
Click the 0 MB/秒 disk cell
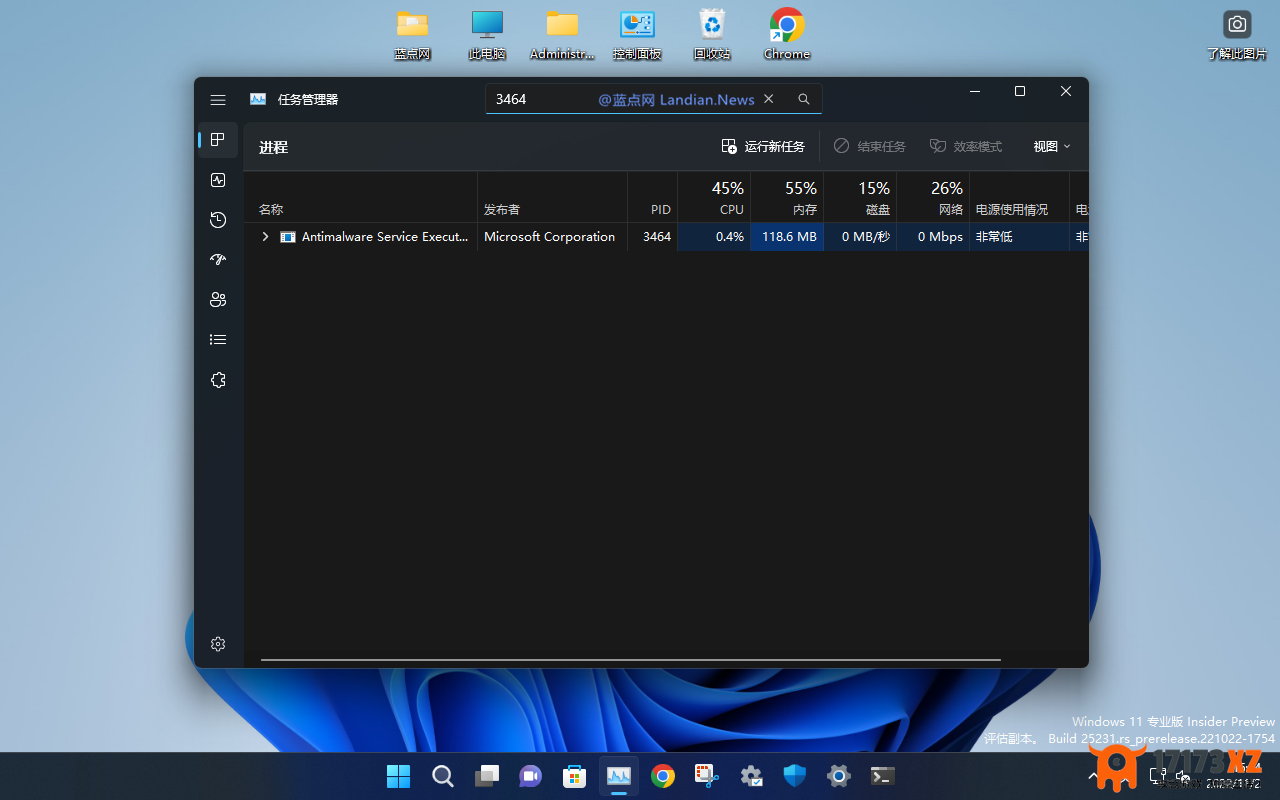[x=860, y=237]
